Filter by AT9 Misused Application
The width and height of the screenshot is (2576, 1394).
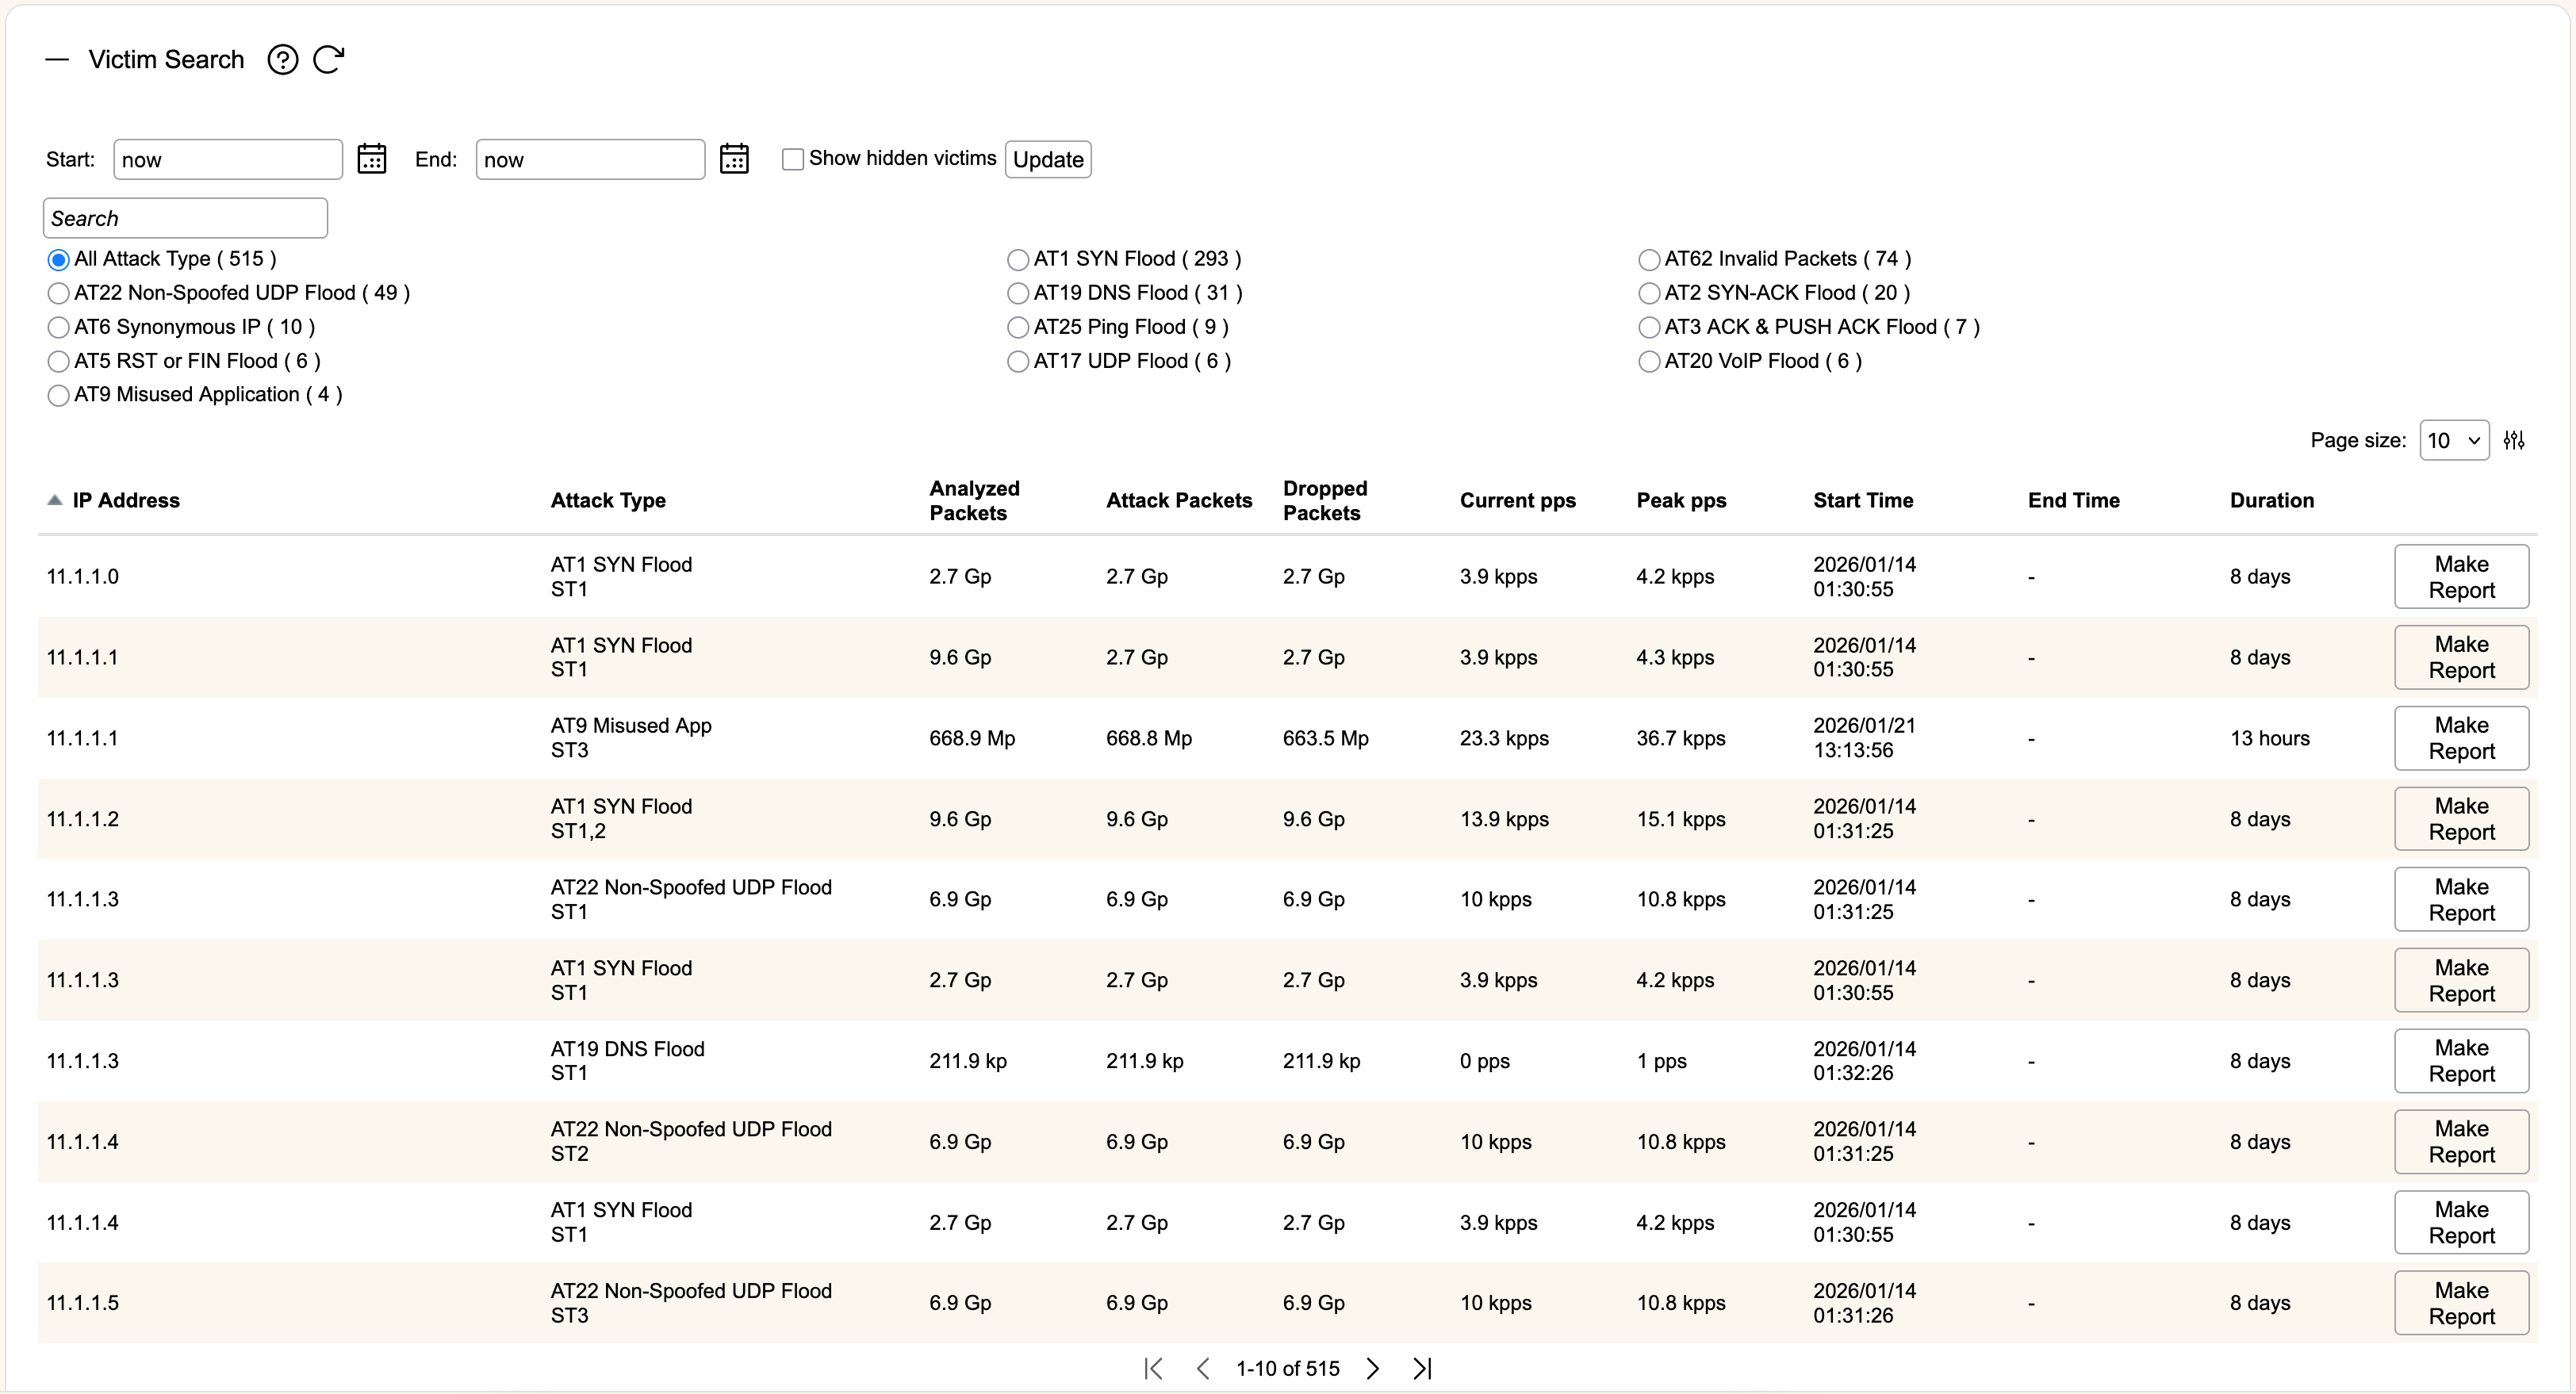59,396
